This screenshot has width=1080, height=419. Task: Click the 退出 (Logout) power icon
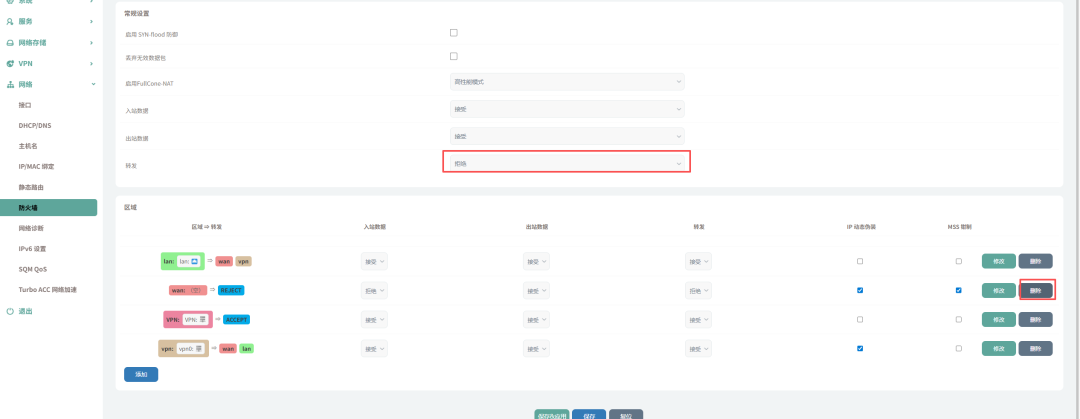click(x=10, y=311)
